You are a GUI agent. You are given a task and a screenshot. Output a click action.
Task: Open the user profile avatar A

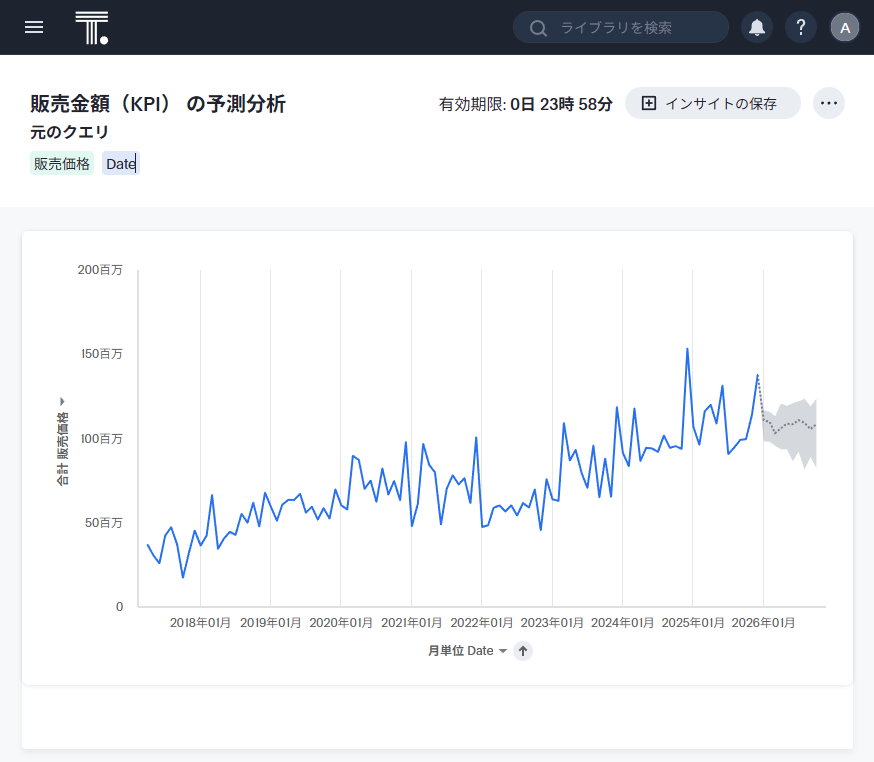click(x=845, y=28)
